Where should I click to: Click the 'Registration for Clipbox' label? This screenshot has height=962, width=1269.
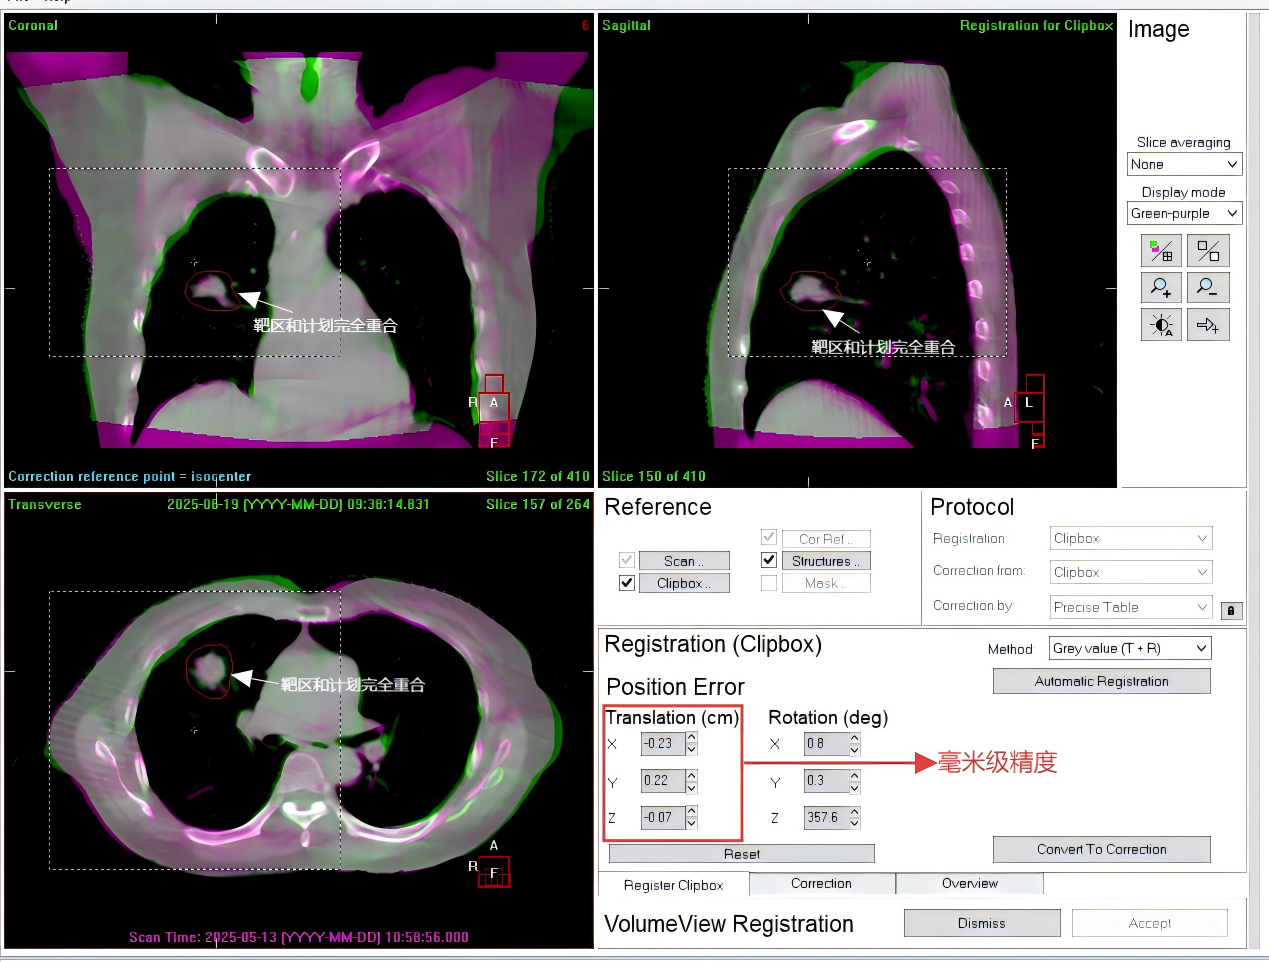(1036, 25)
